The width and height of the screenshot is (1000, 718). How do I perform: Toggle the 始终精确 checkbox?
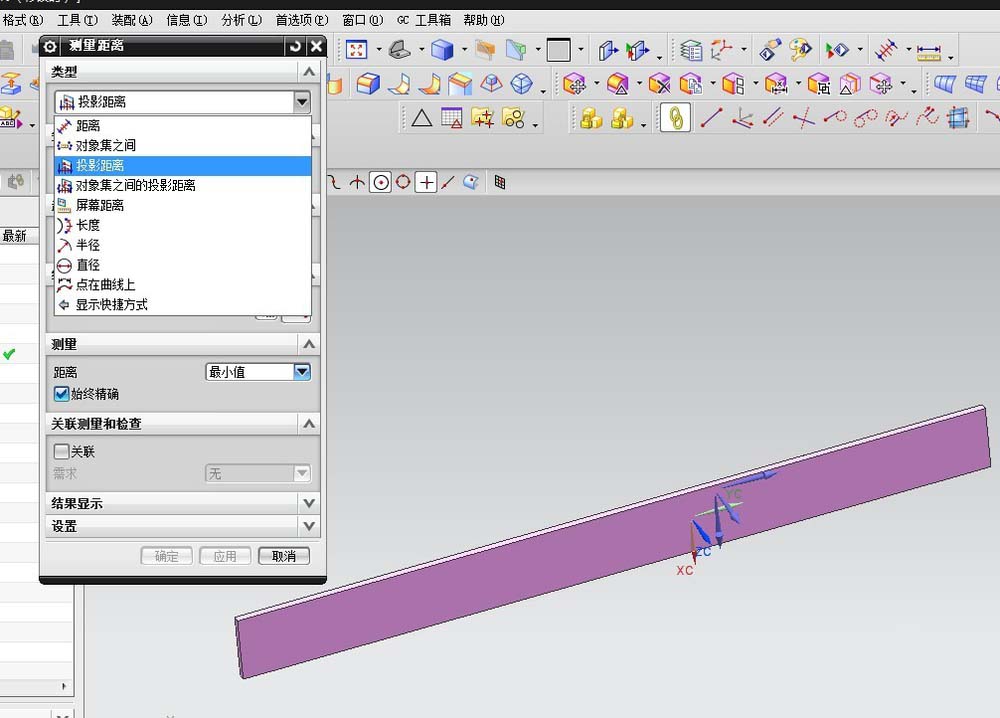click(x=61, y=394)
